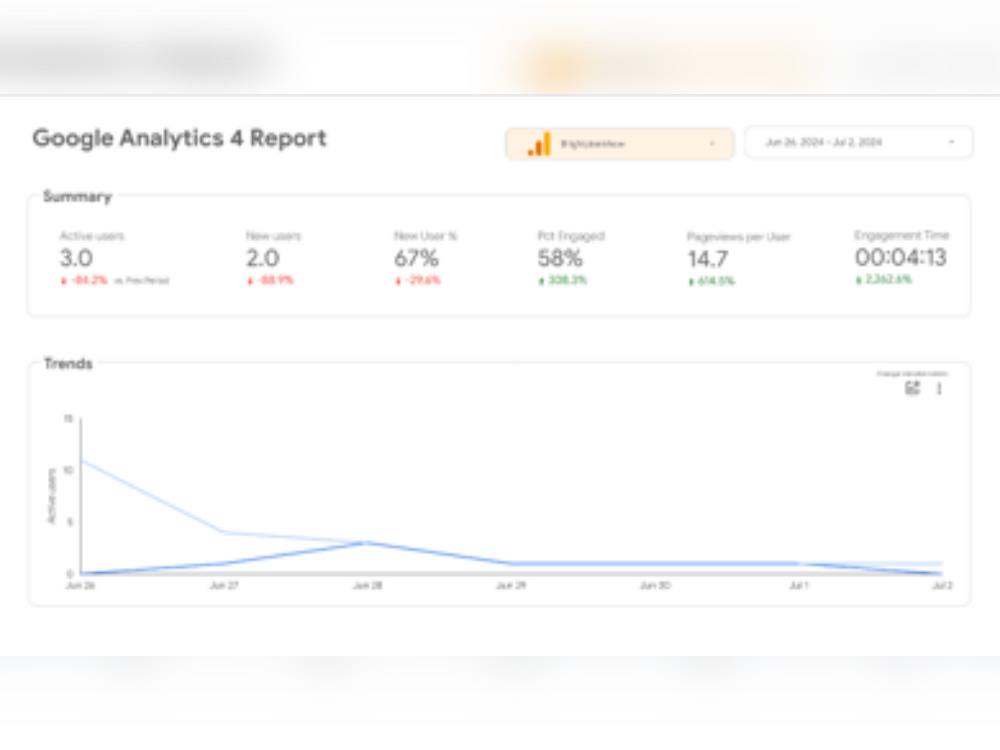Click the Trends section heading
Screen dimensions: 1000x750
pos(68,364)
